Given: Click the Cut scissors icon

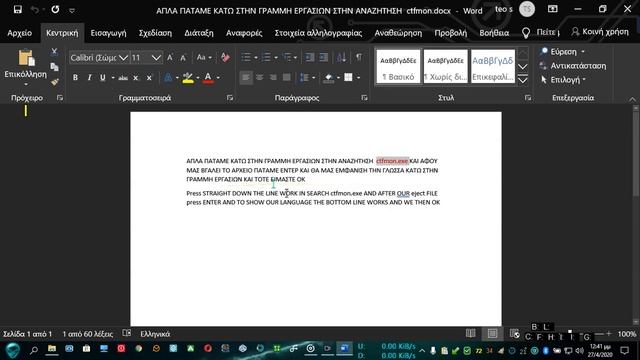Looking at the screenshot, I should point(54,52).
